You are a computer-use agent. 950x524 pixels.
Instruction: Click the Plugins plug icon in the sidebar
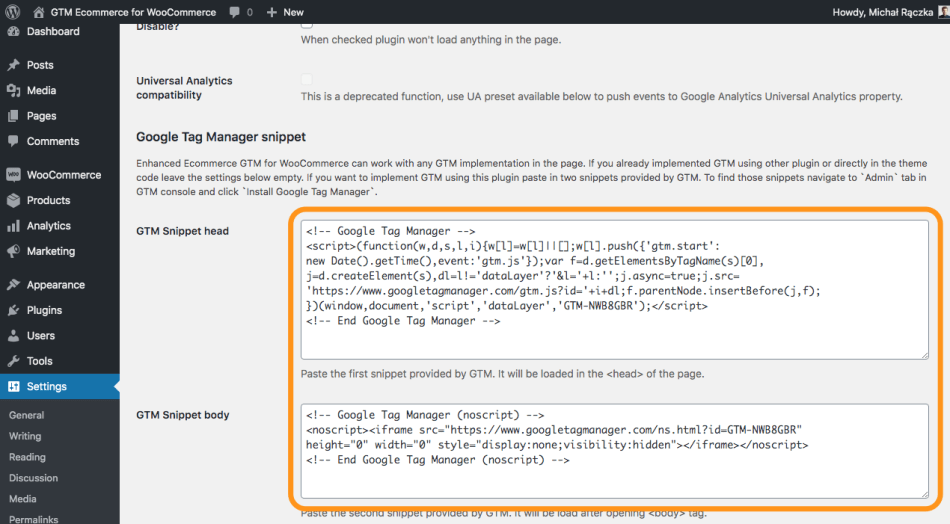13,310
